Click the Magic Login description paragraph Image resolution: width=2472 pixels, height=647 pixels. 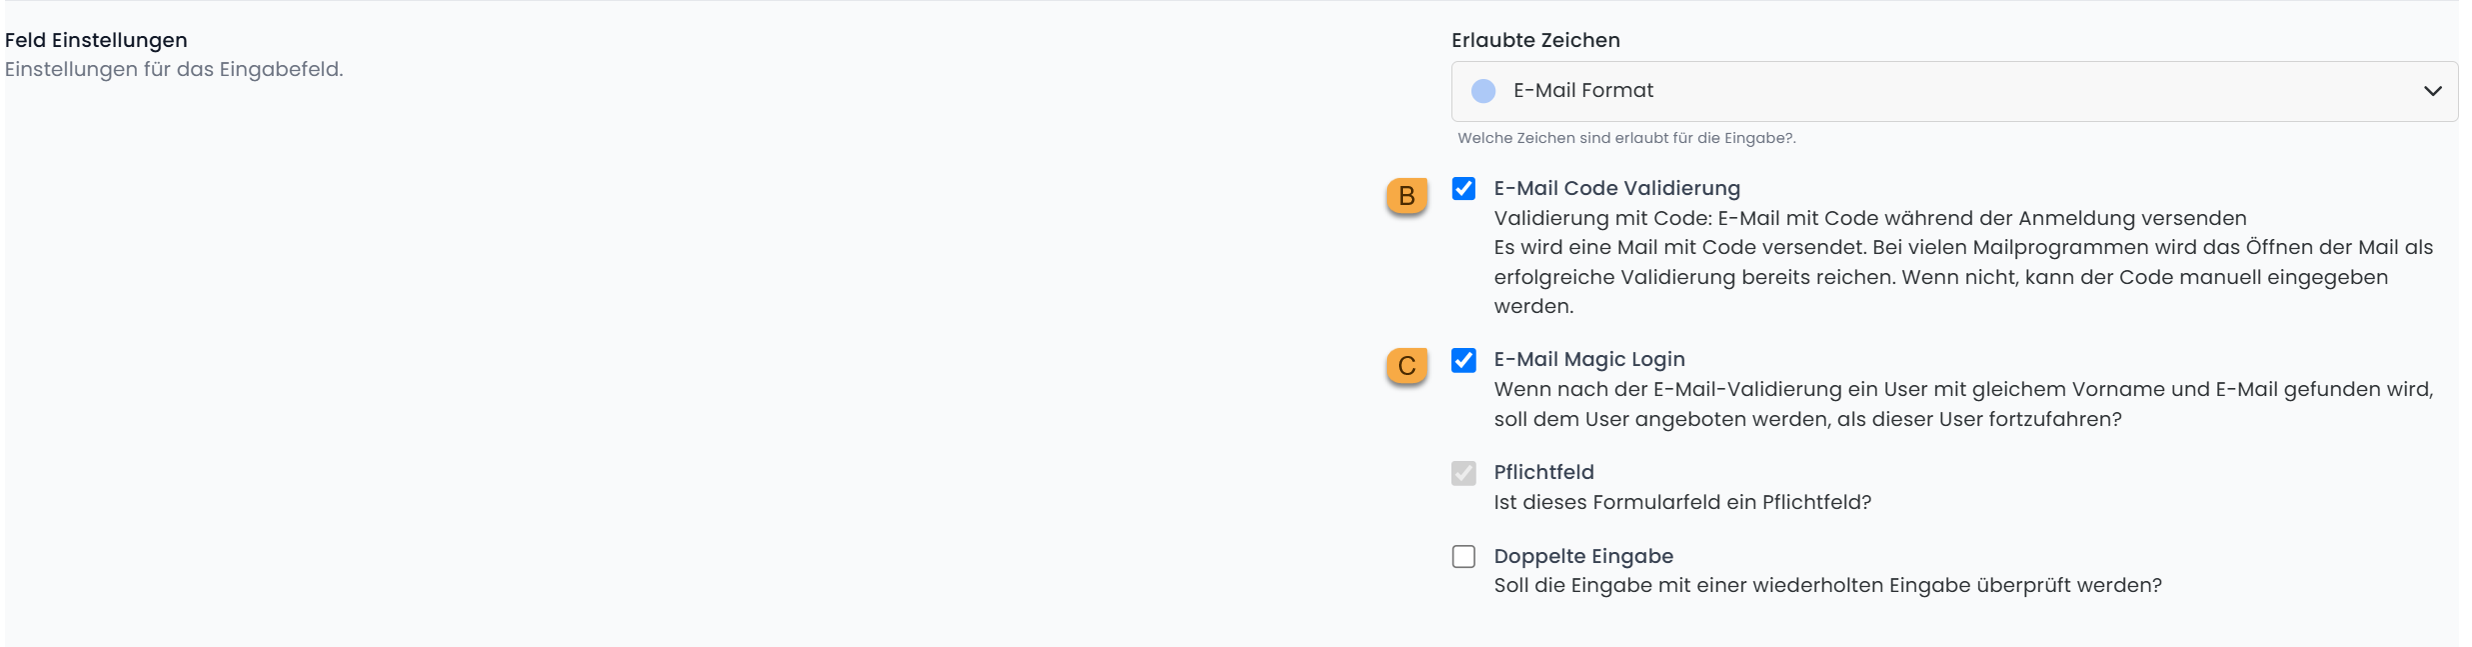1962,404
